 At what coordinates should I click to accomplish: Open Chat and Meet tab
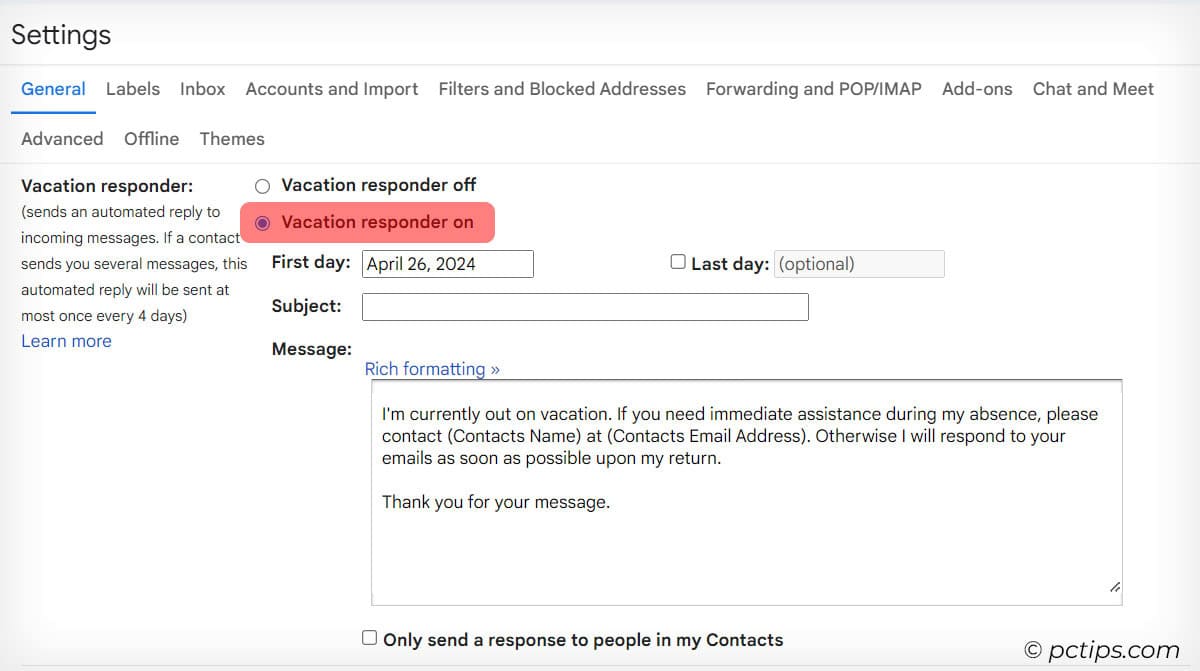click(1092, 89)
